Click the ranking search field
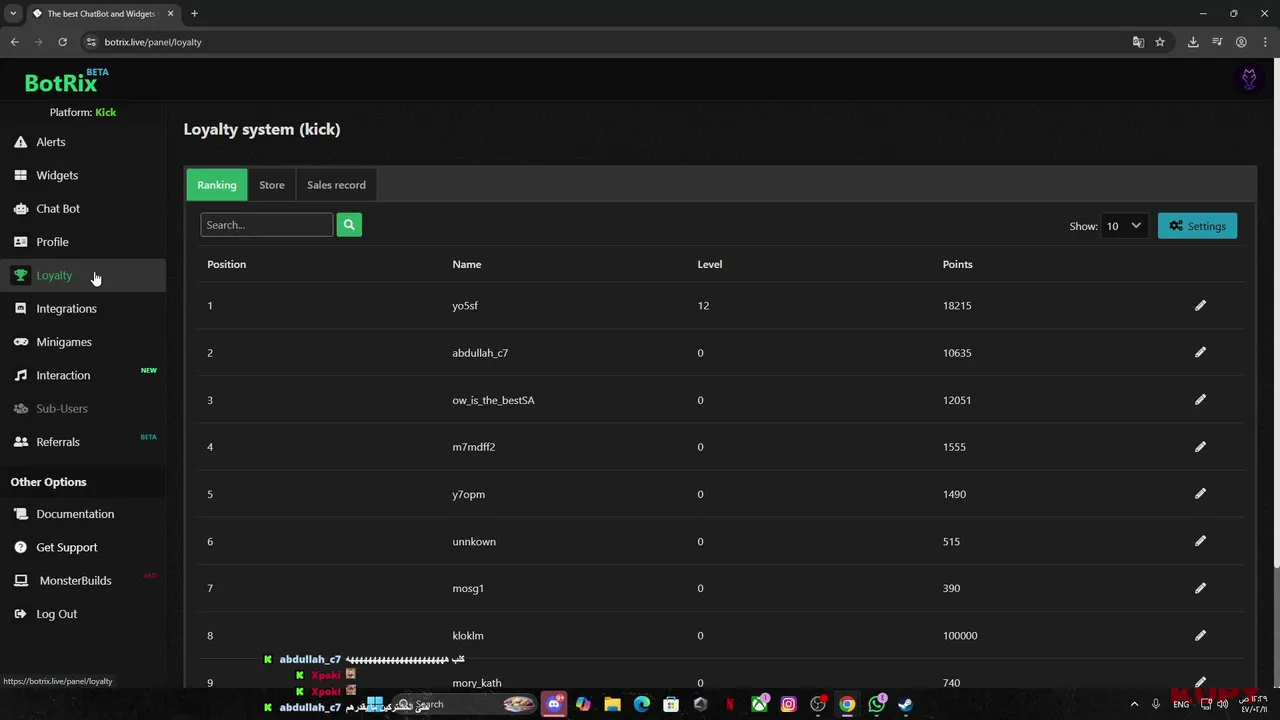The image size is (1280, 720). coord(266,225)
